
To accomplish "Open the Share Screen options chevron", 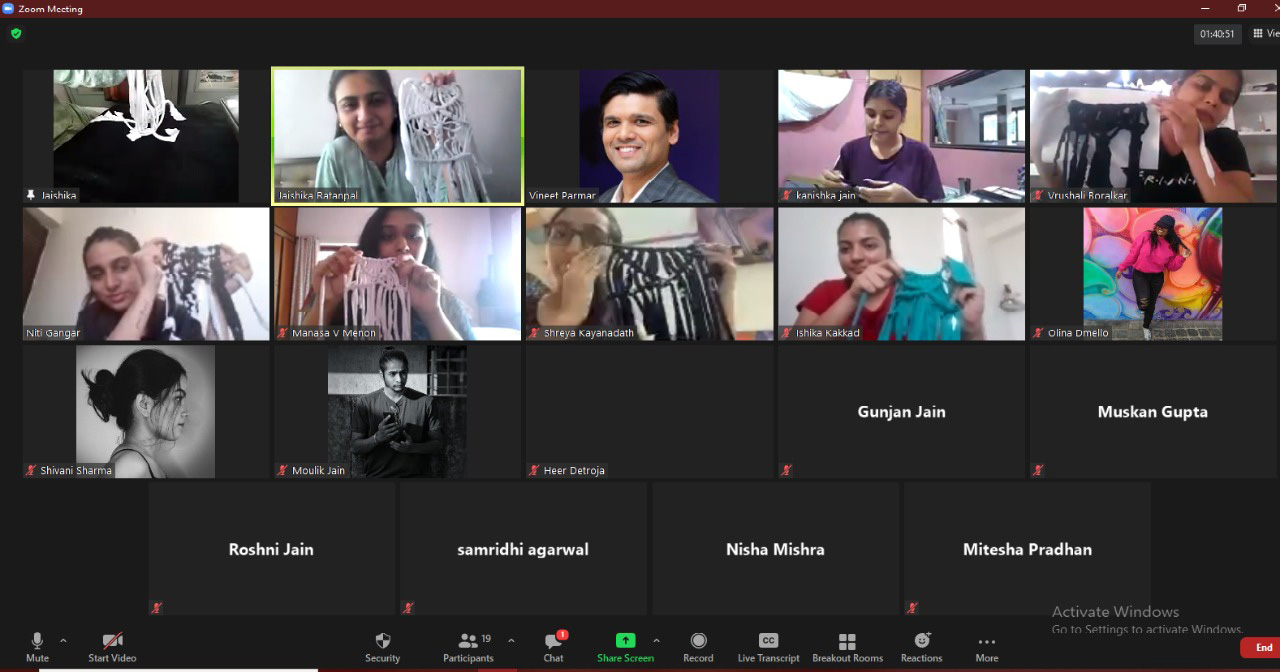I will pos(656,641).
